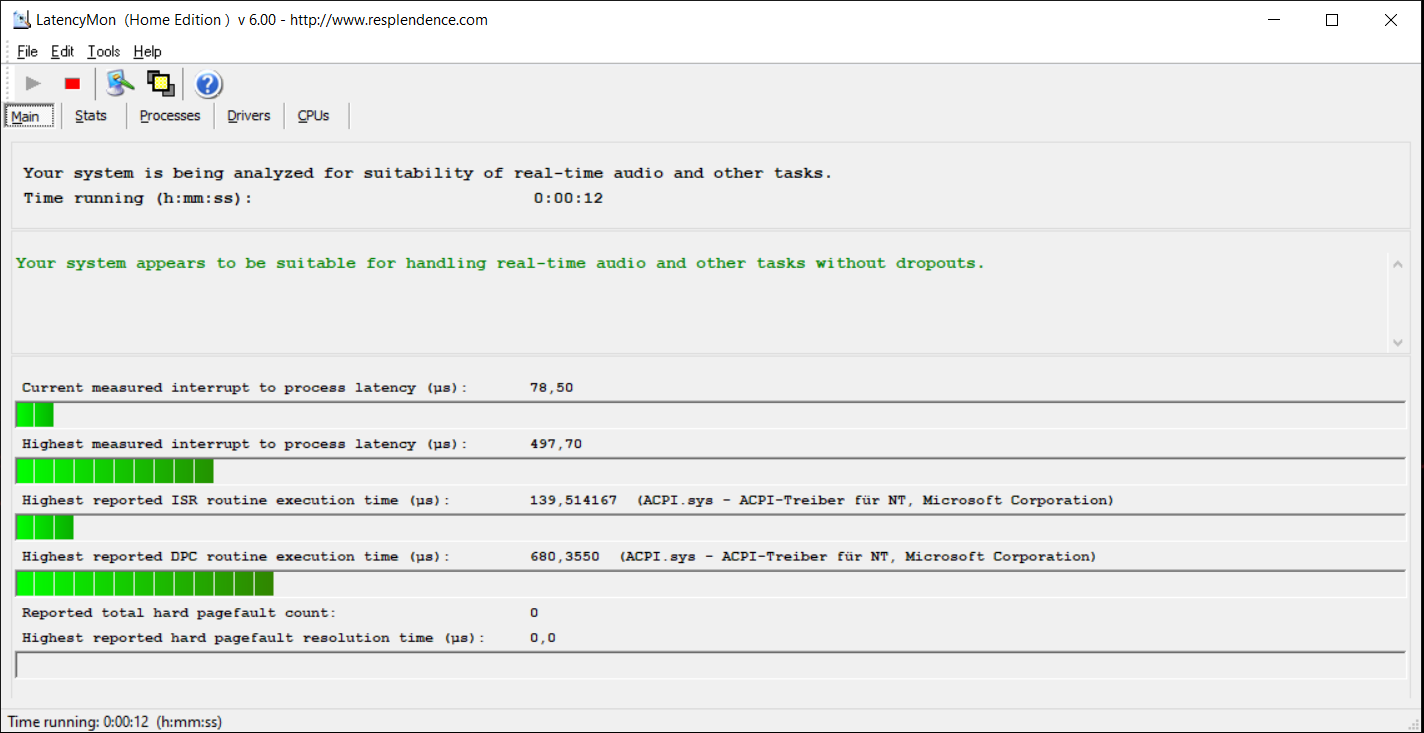
Task: Switch to the Stats tab
Action: (x=91, y=116)
